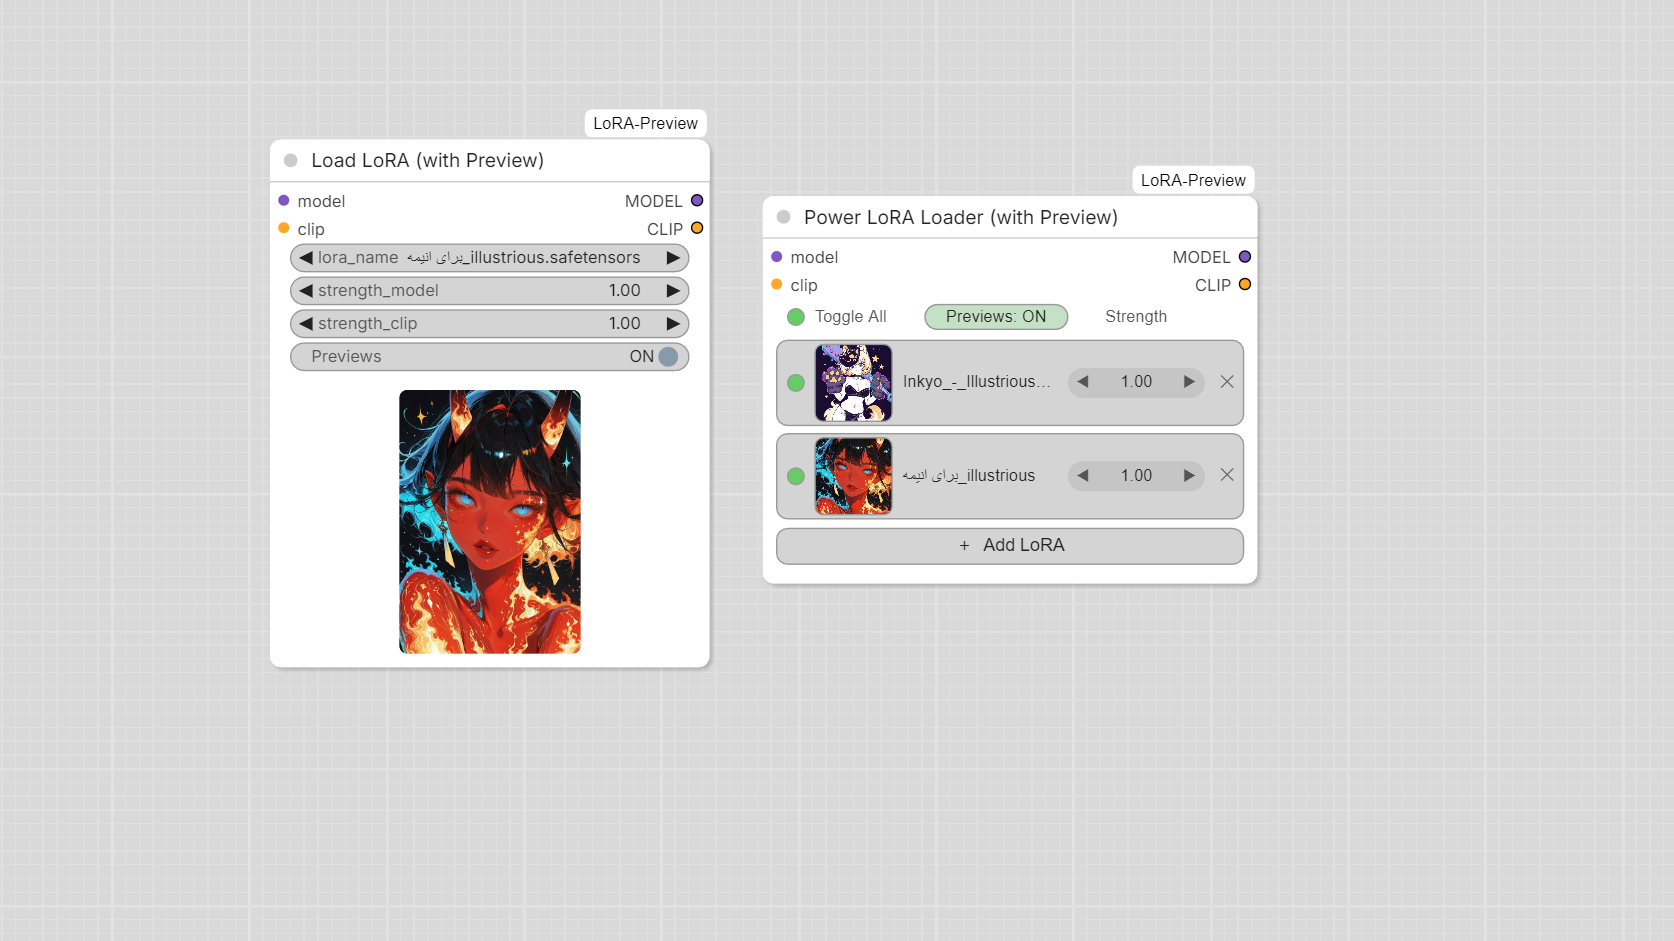Click the model input dot on Load LoRA

(x=284, y=201)
